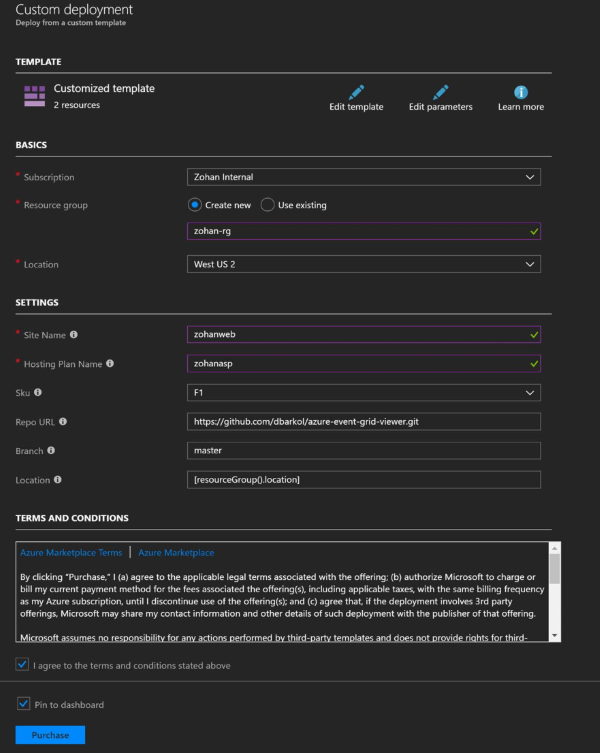Toggle the Pin to dashboard checkbox
Screen dimensions: 600x753
(24, 704)
